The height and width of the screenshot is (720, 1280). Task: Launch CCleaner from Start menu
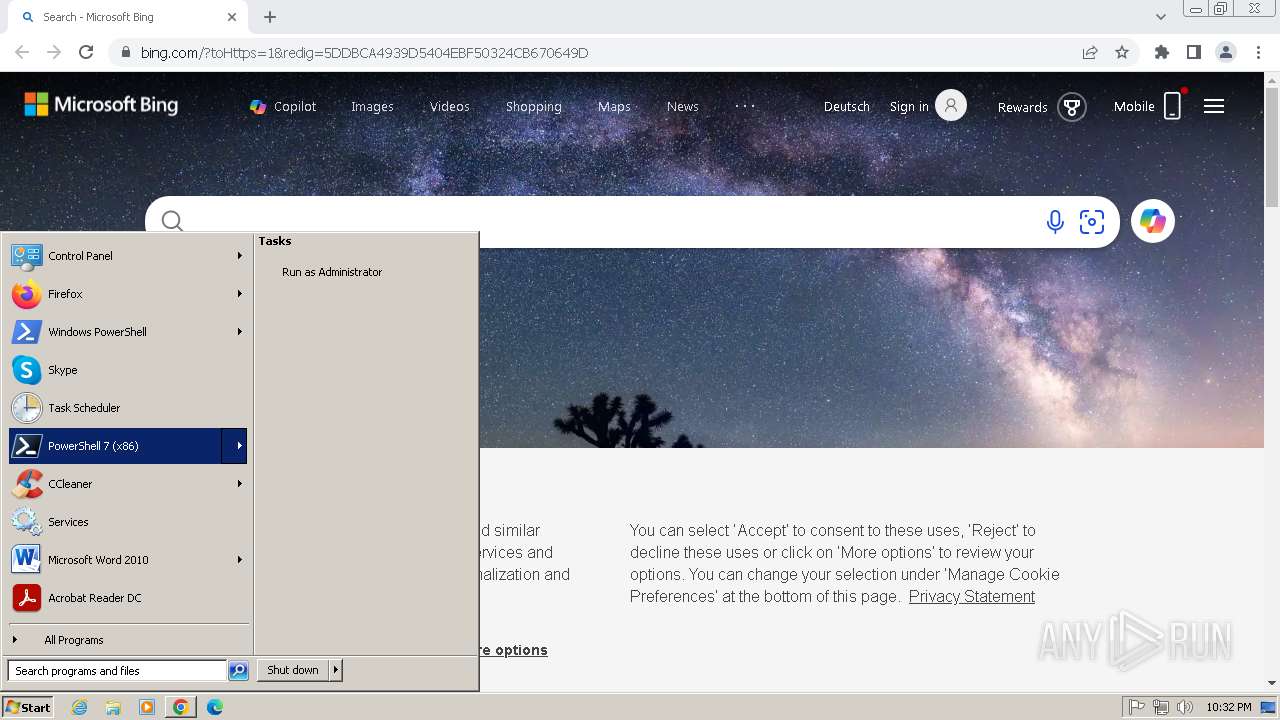point(127,484)
